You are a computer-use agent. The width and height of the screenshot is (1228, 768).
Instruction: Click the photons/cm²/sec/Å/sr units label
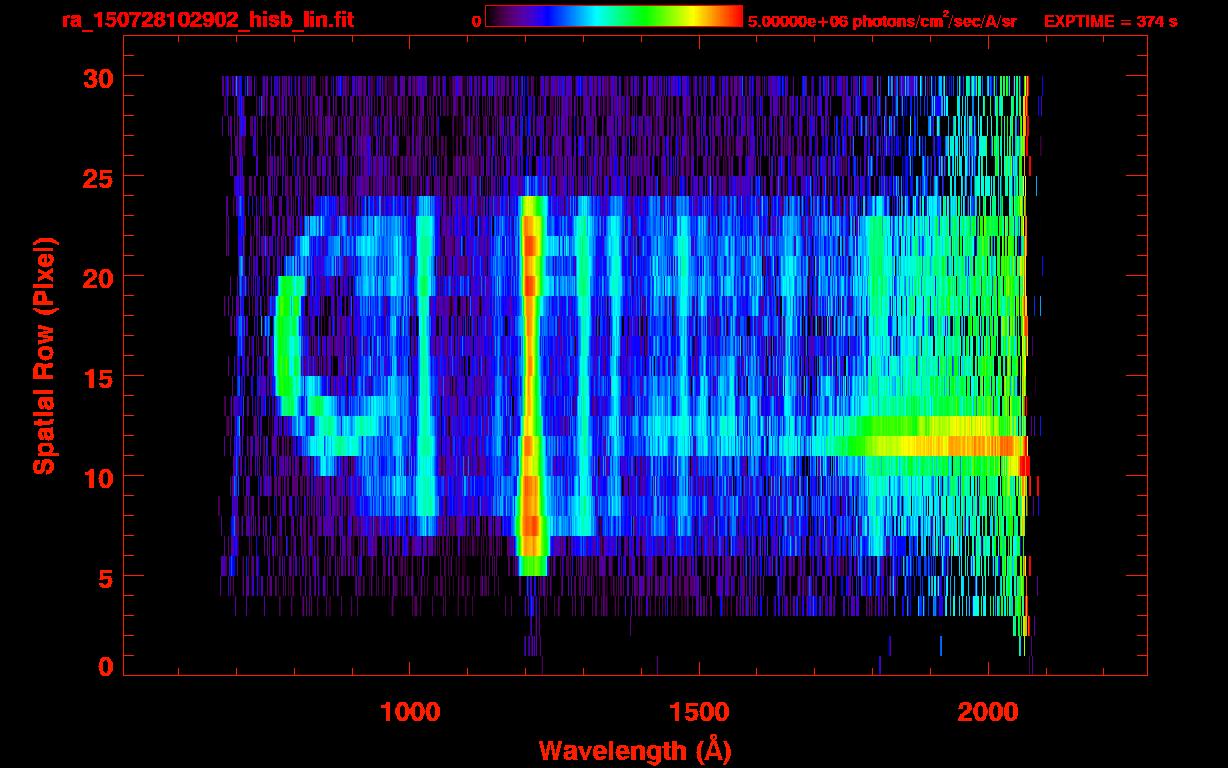(925, 20)
